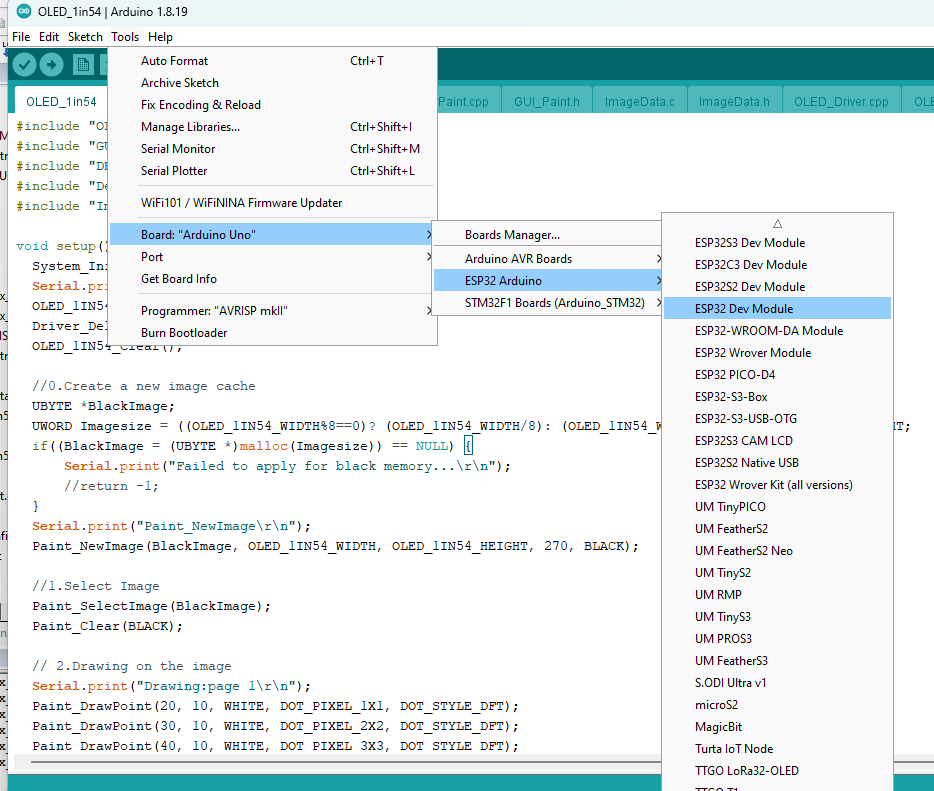Click comment '//1.Select Image'
The image size is (934, 791).
[96, 586]
